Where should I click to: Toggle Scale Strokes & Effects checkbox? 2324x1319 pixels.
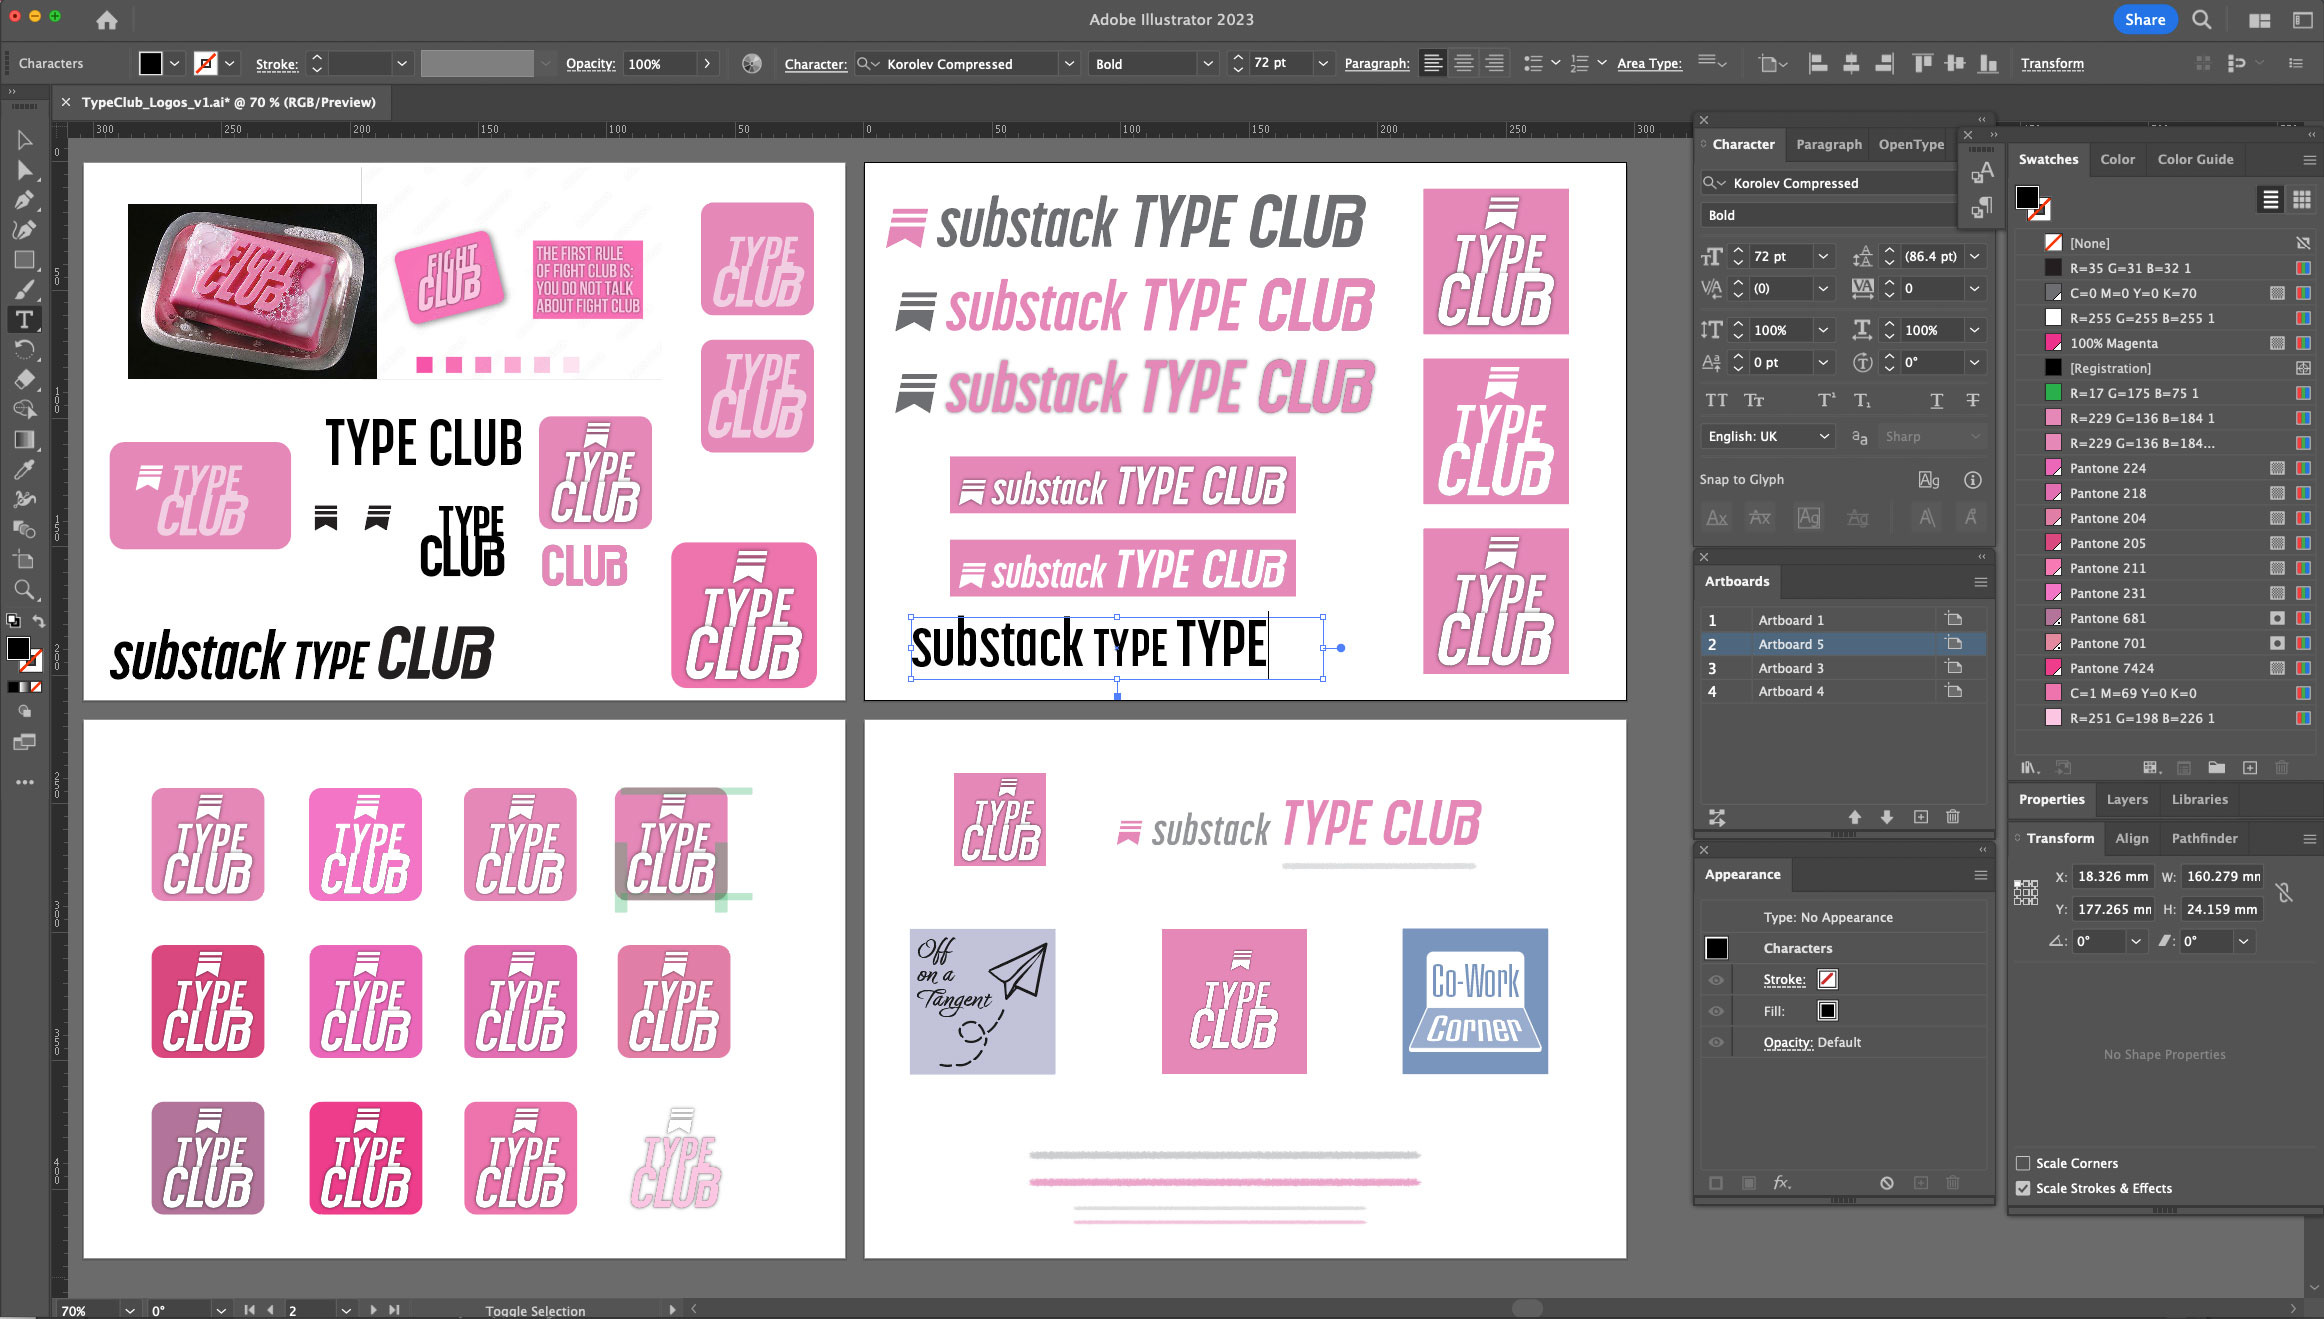pyautogui.click(x=2023, y=1188)
